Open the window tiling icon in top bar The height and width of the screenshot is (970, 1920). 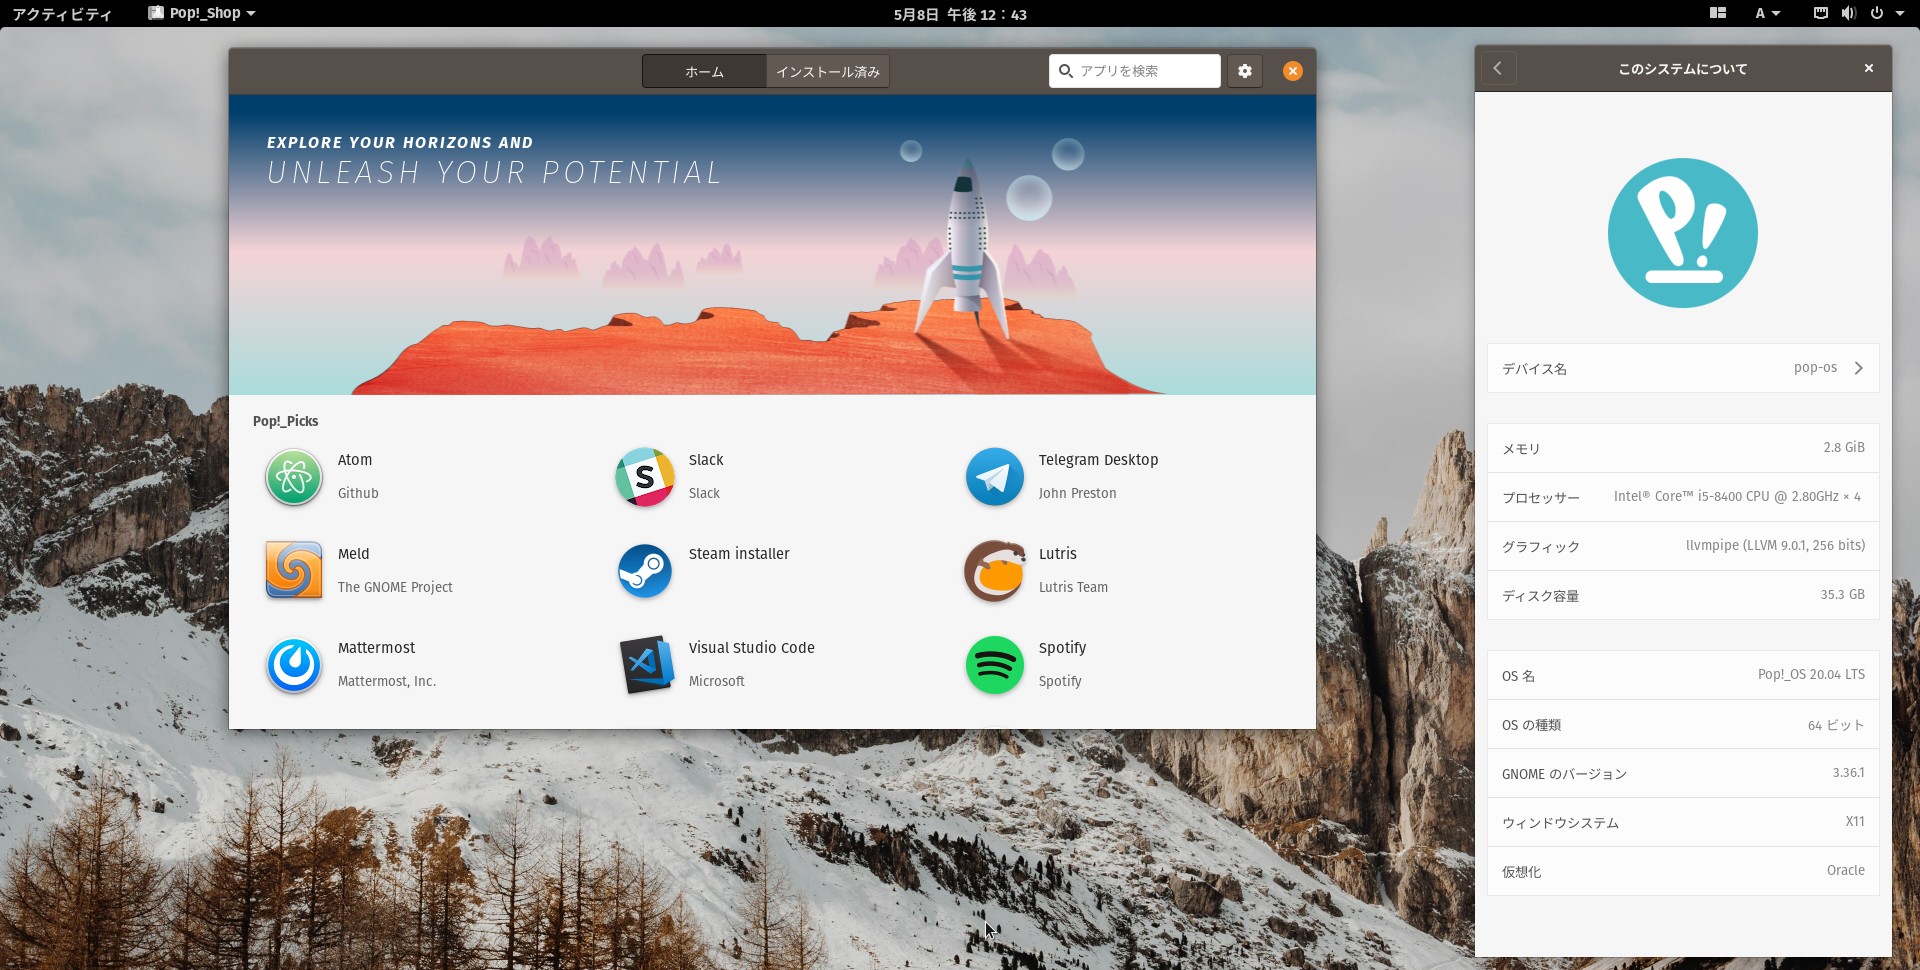coord(1718,13)
